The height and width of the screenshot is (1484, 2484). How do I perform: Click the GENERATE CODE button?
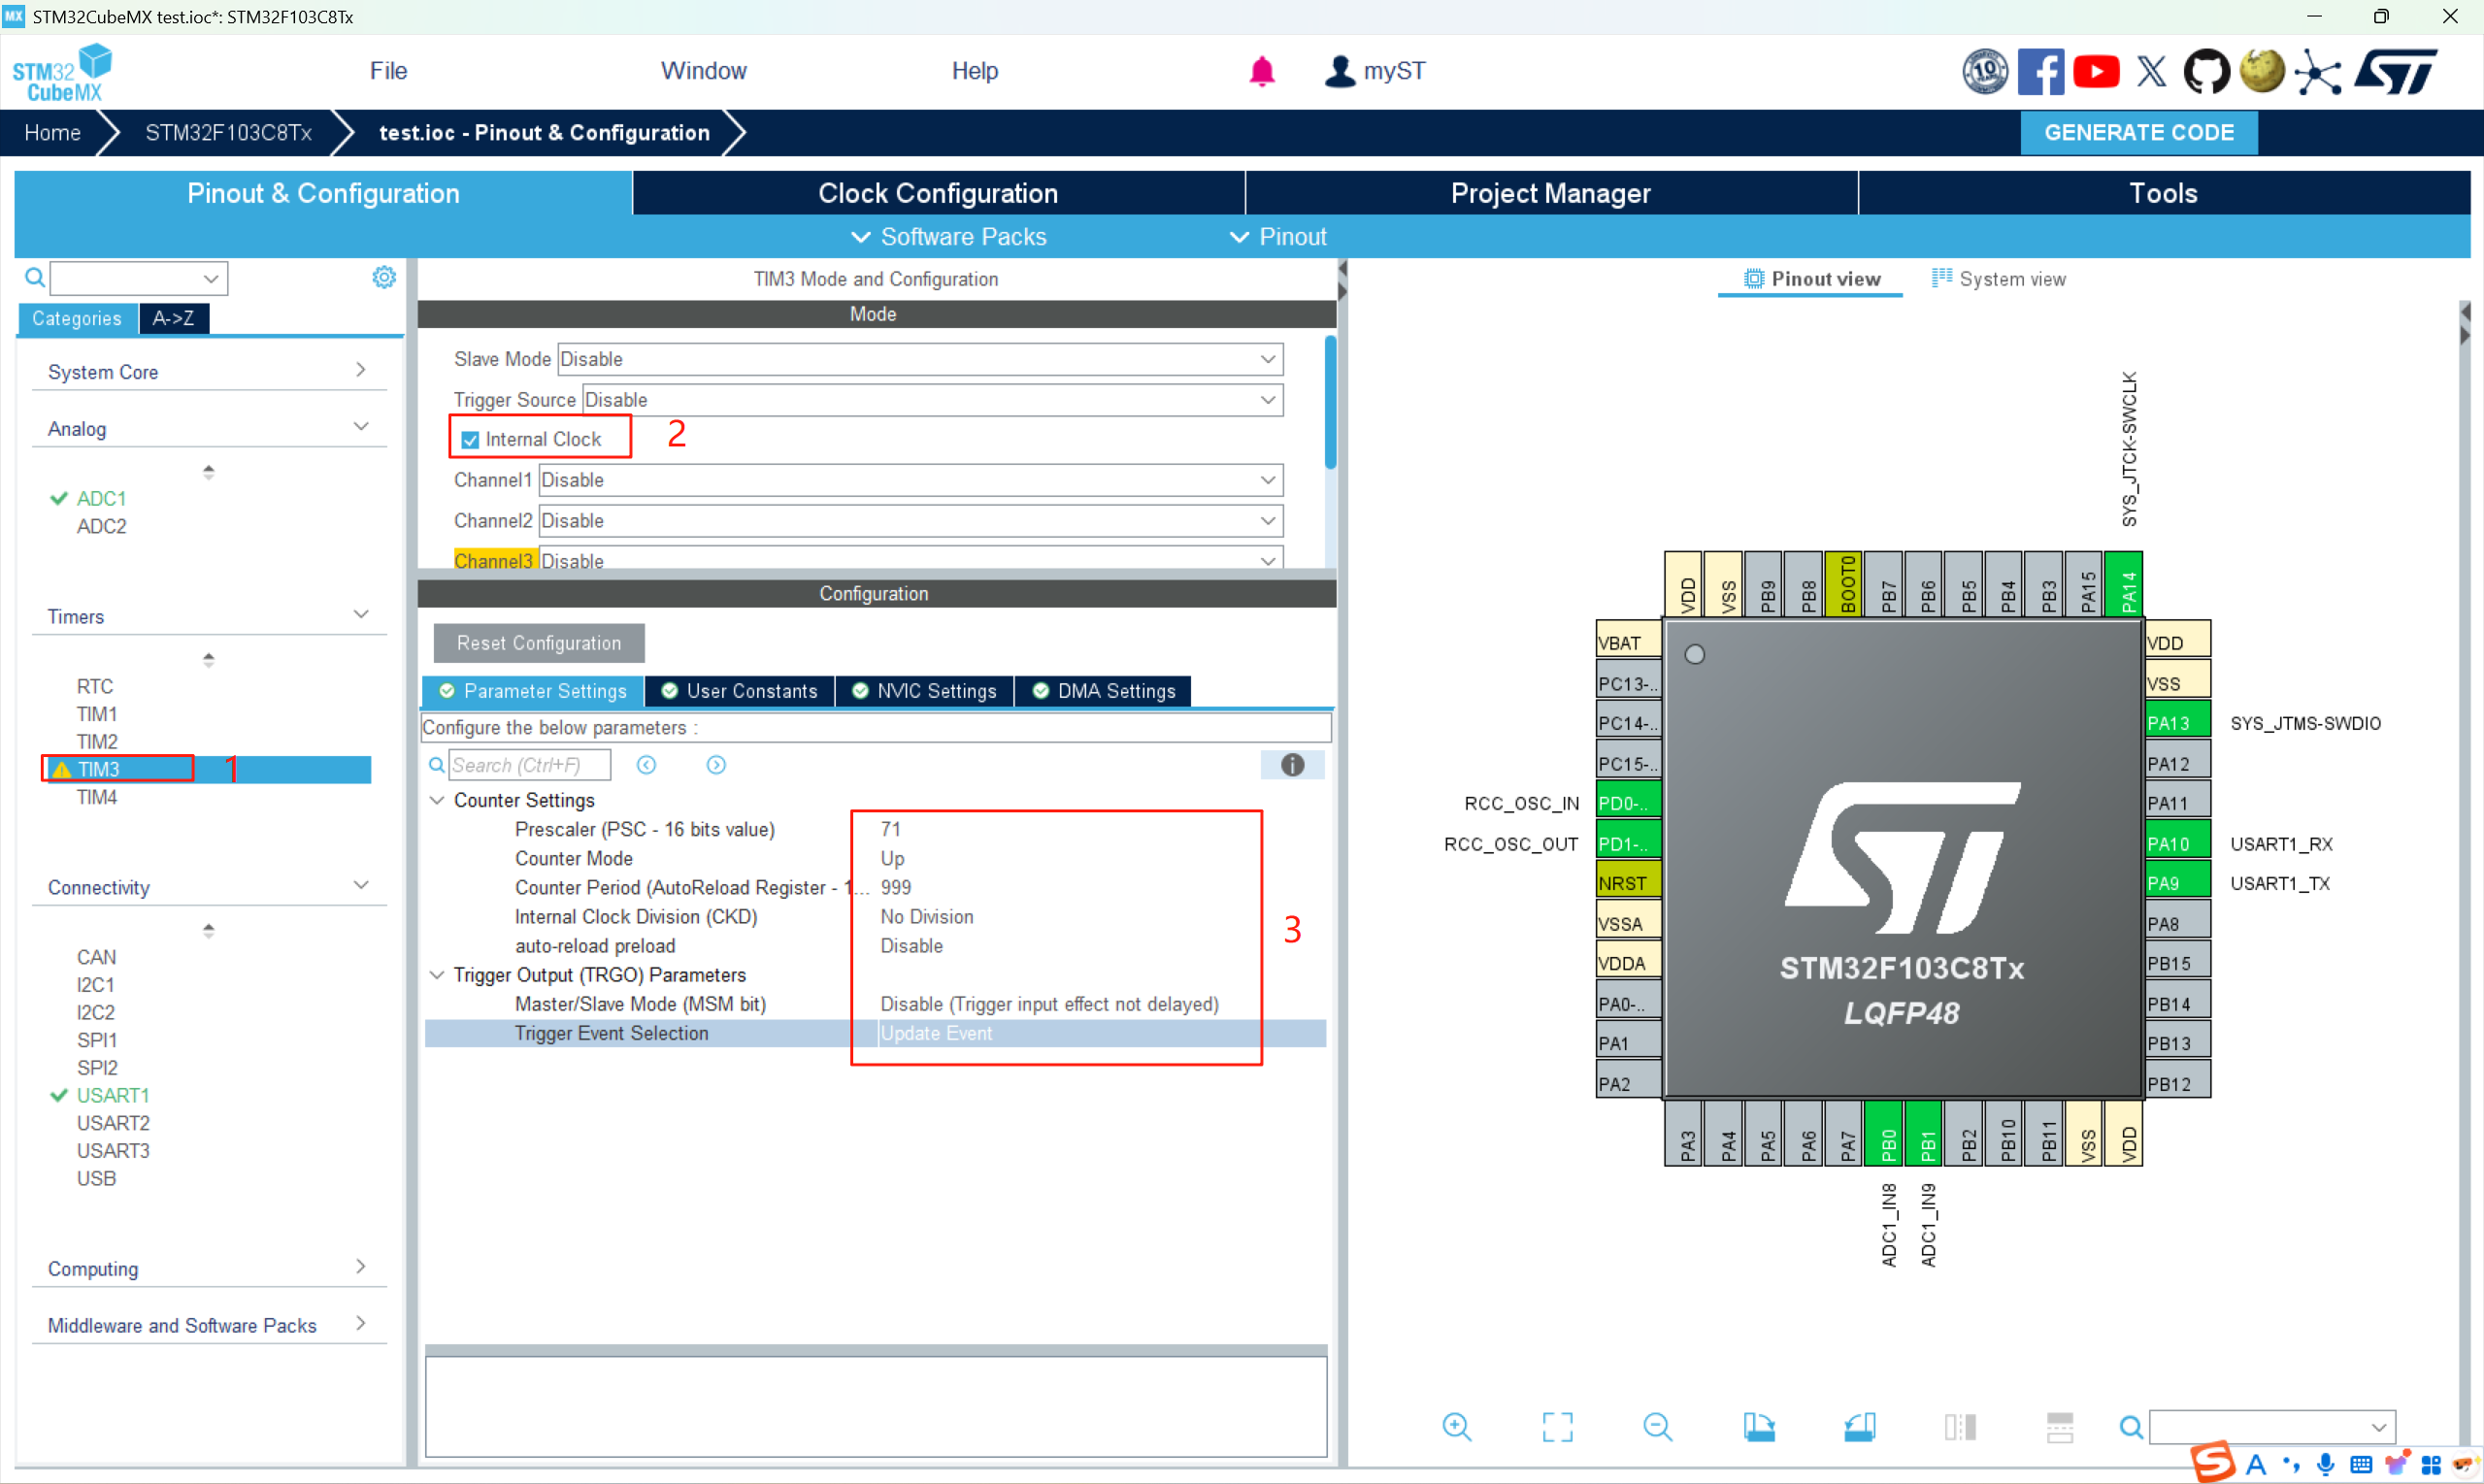coord(2139,132)
